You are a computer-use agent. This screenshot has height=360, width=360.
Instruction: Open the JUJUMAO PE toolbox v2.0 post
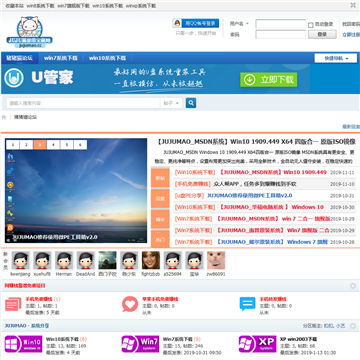[250, 195]
